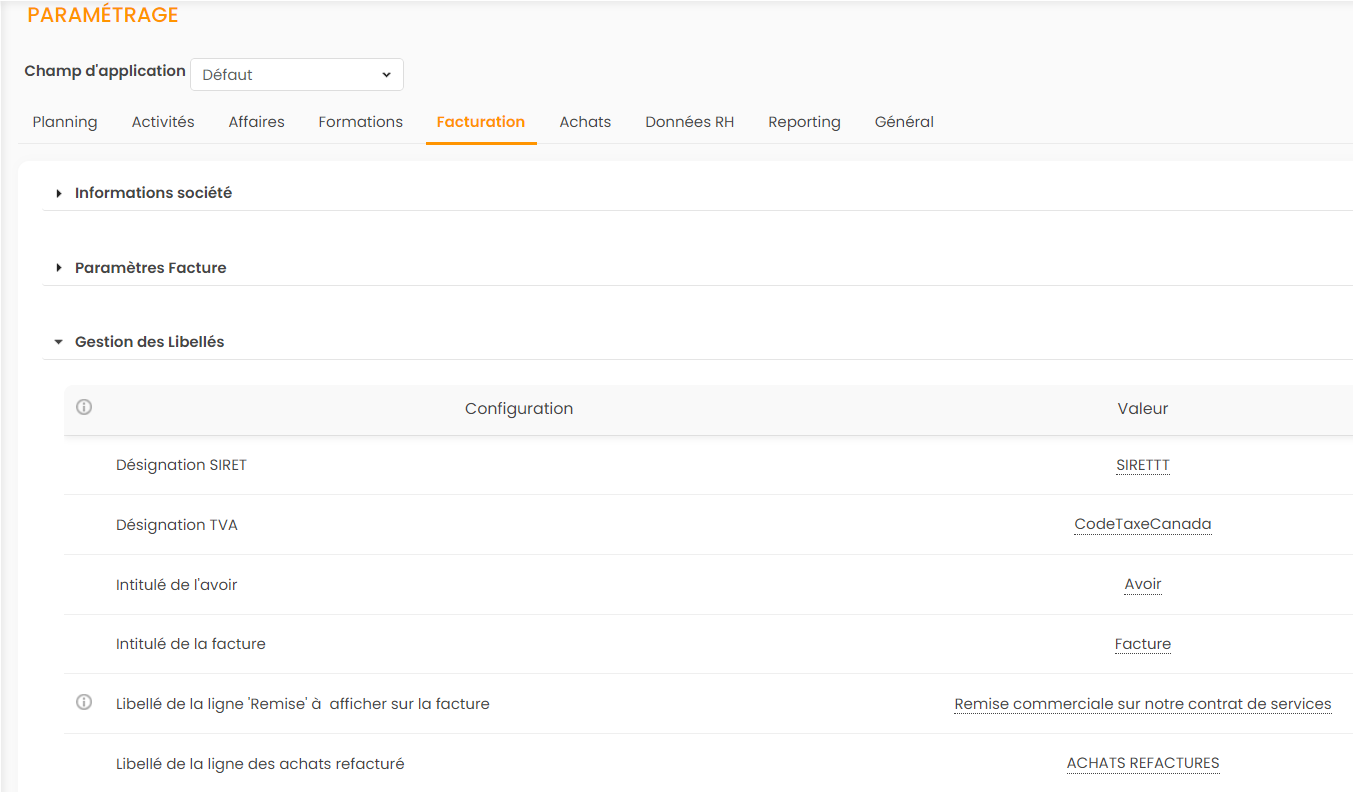The height and width of the screenshot is (792, 1353).
Task: Switch to the Planning tab
Action: (65, 122)
